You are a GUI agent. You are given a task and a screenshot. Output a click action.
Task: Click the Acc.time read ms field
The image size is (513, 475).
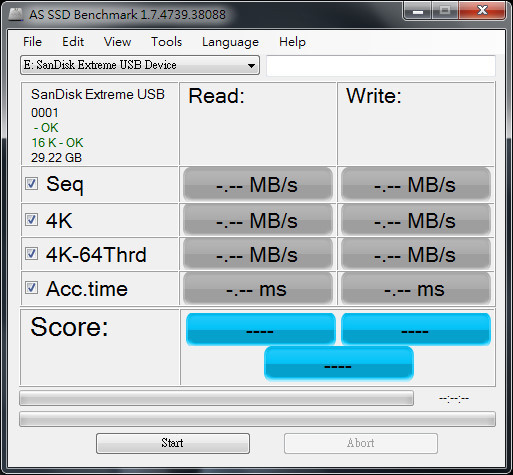pos(258,288)
